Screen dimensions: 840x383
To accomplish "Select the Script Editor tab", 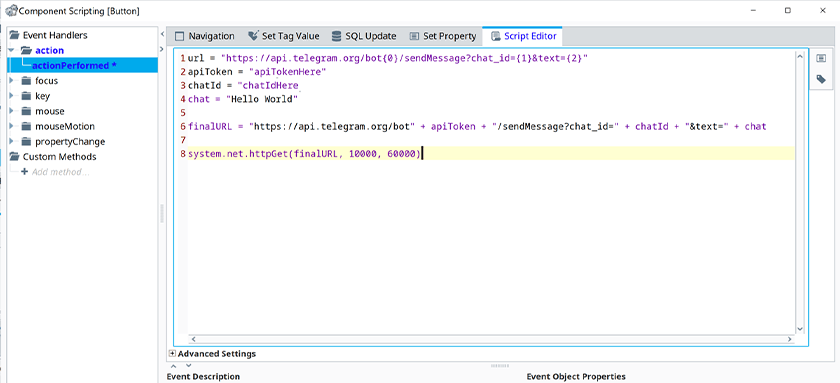I will [x=523, y=36].
